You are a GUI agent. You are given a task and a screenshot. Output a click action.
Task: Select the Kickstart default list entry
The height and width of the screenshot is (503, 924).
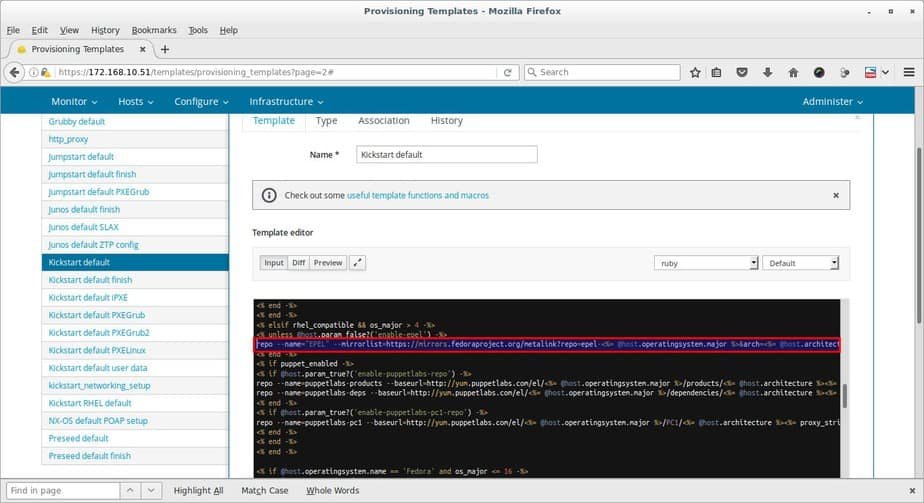click(135, 262)
